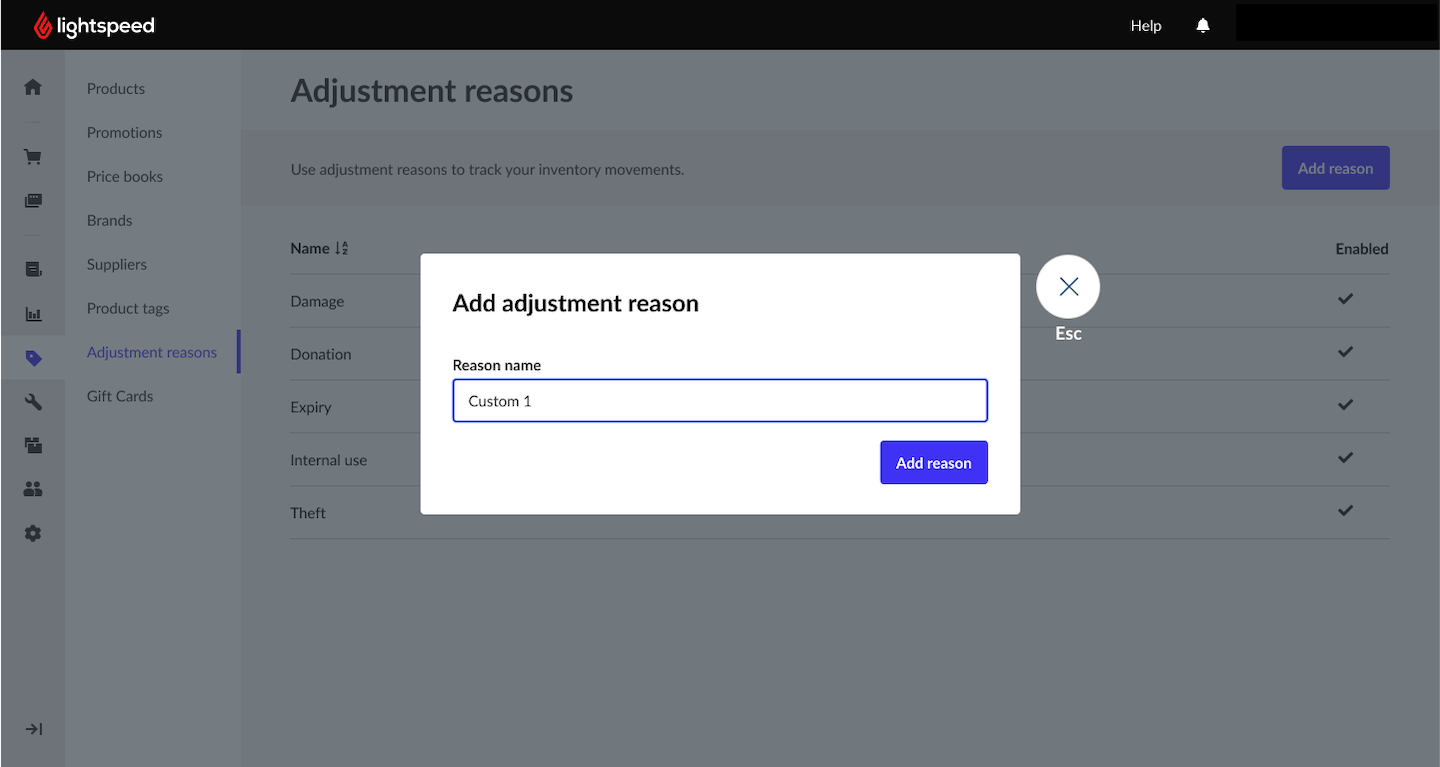
Task: Click the Reason name input field
Action: pyautogui.click(x=719, y=400)
